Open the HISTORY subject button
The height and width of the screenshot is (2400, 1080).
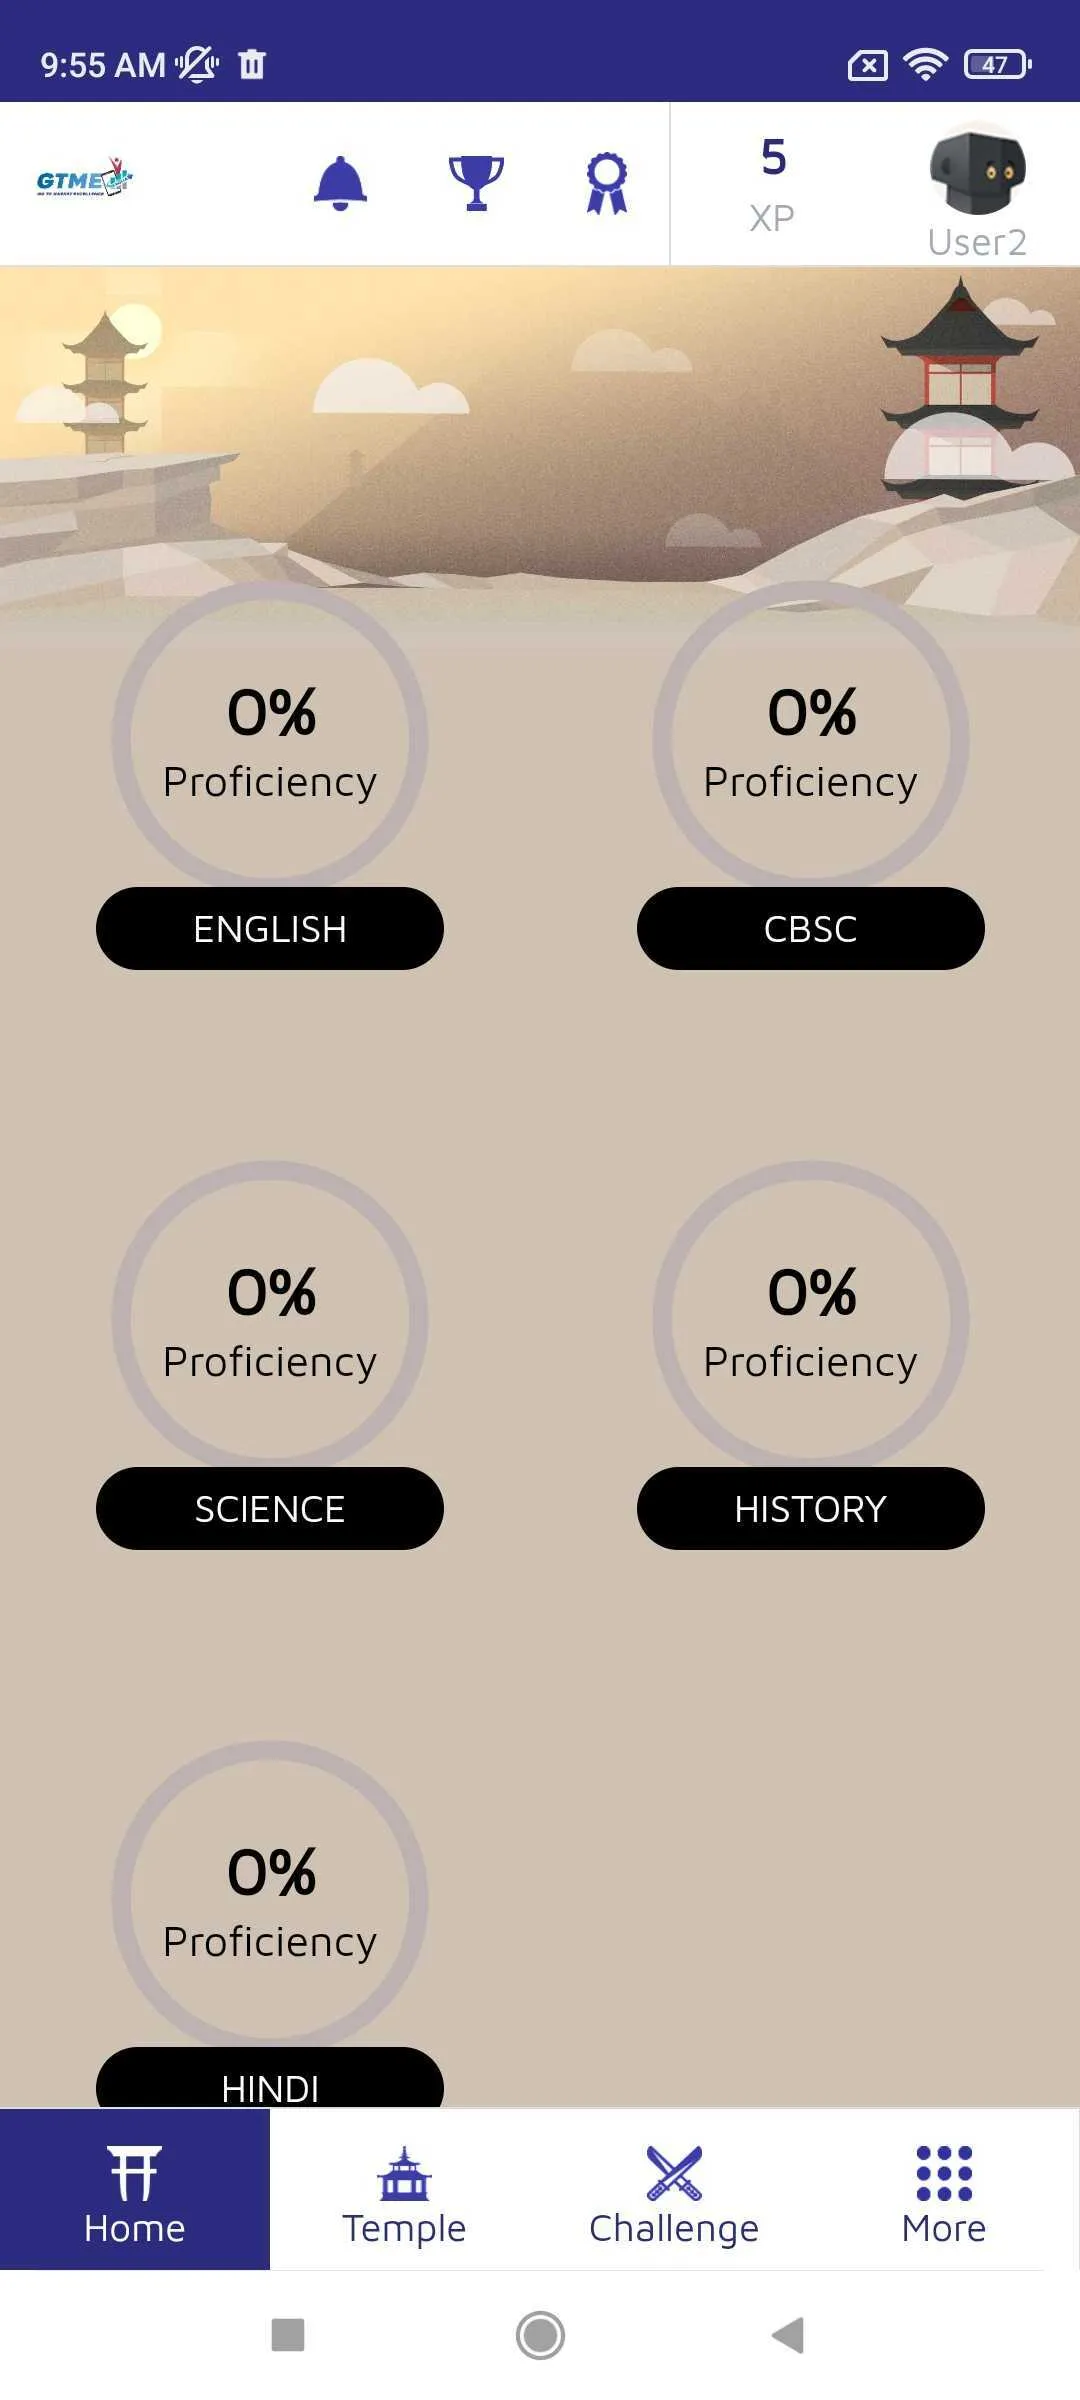point(810,1508)
